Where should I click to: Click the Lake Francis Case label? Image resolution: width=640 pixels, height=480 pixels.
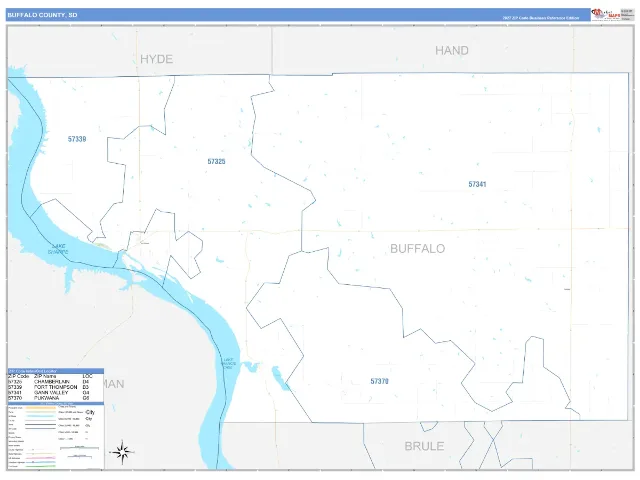[229, 363]
